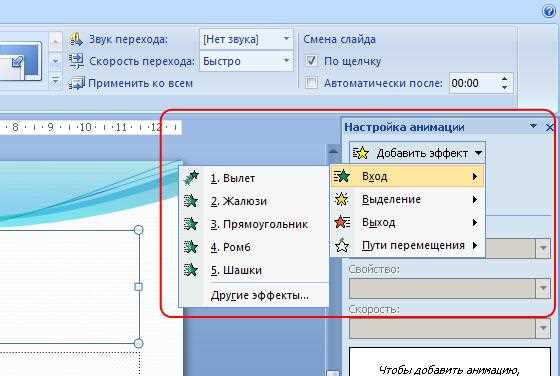The image size is (560, 376).
Task: Decrease the Автоматически после time
Action: coord(504,87)
